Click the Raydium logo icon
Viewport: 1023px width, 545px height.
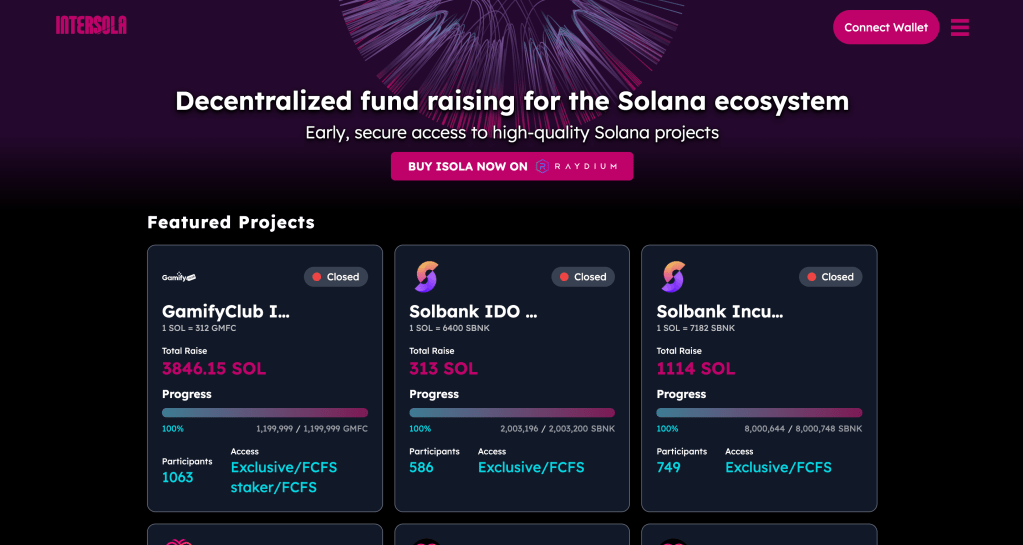[x=543, y=166]
